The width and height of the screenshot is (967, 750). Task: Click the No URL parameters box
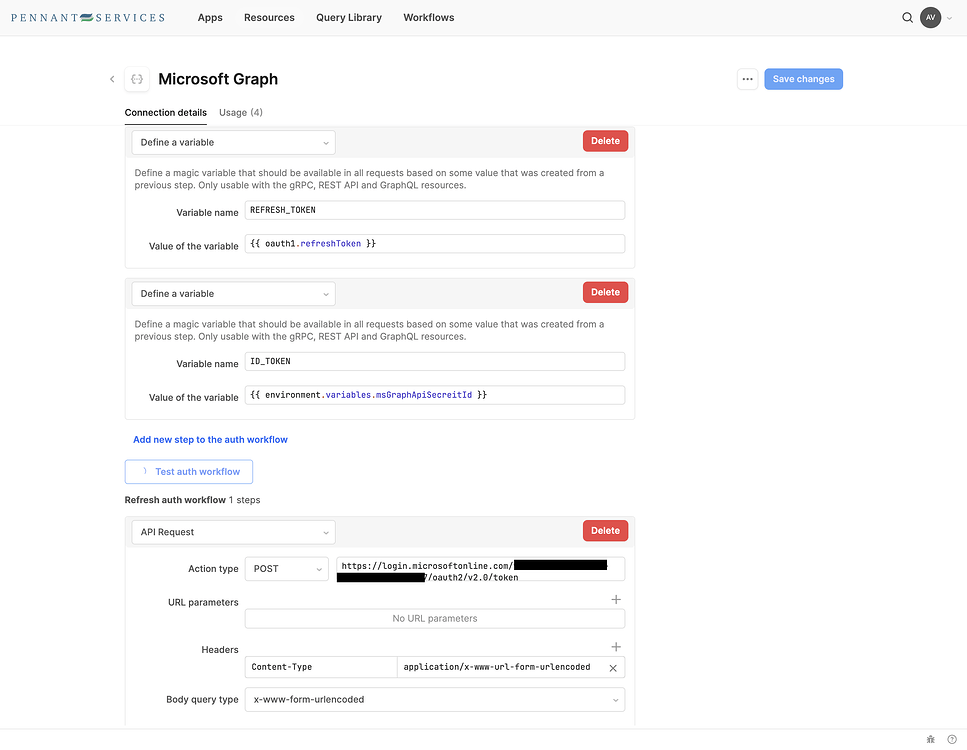click(435, 619)
